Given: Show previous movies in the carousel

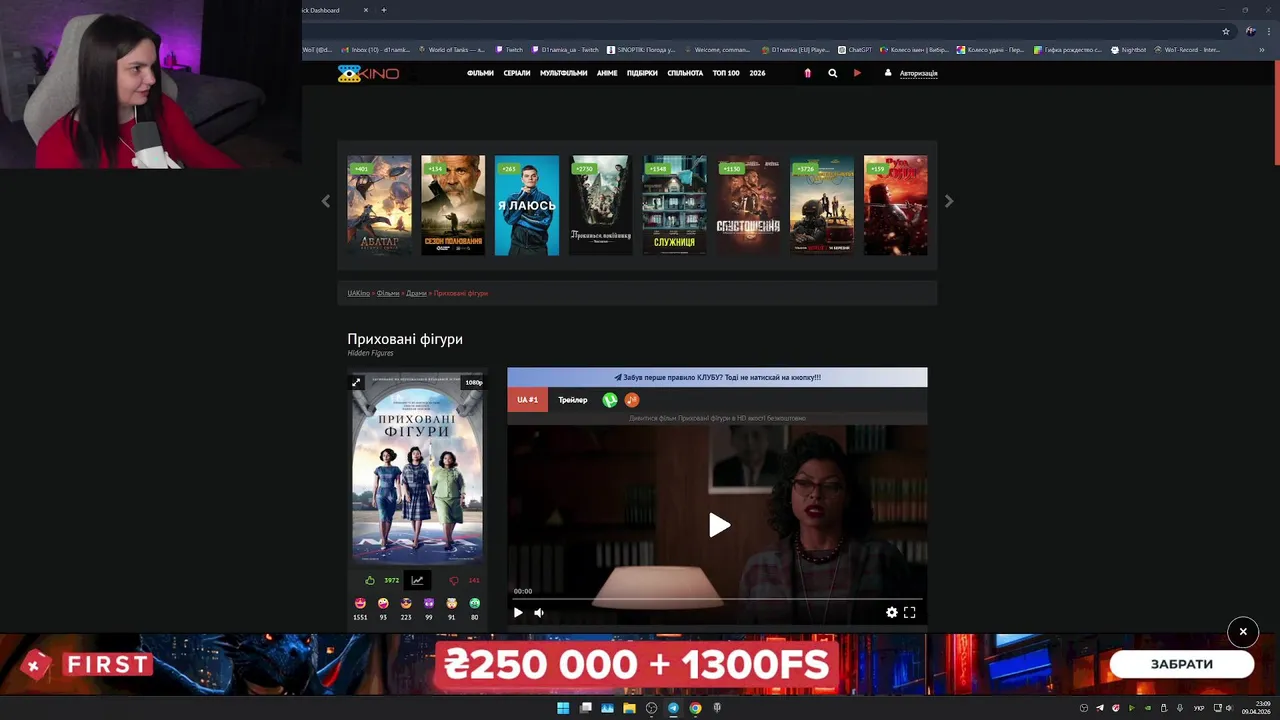Looking at the screenshot, I should [x=325, y=201].
